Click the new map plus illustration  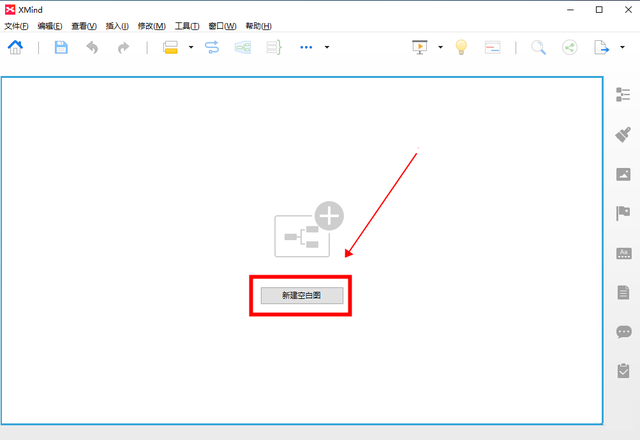pos(309,229)
